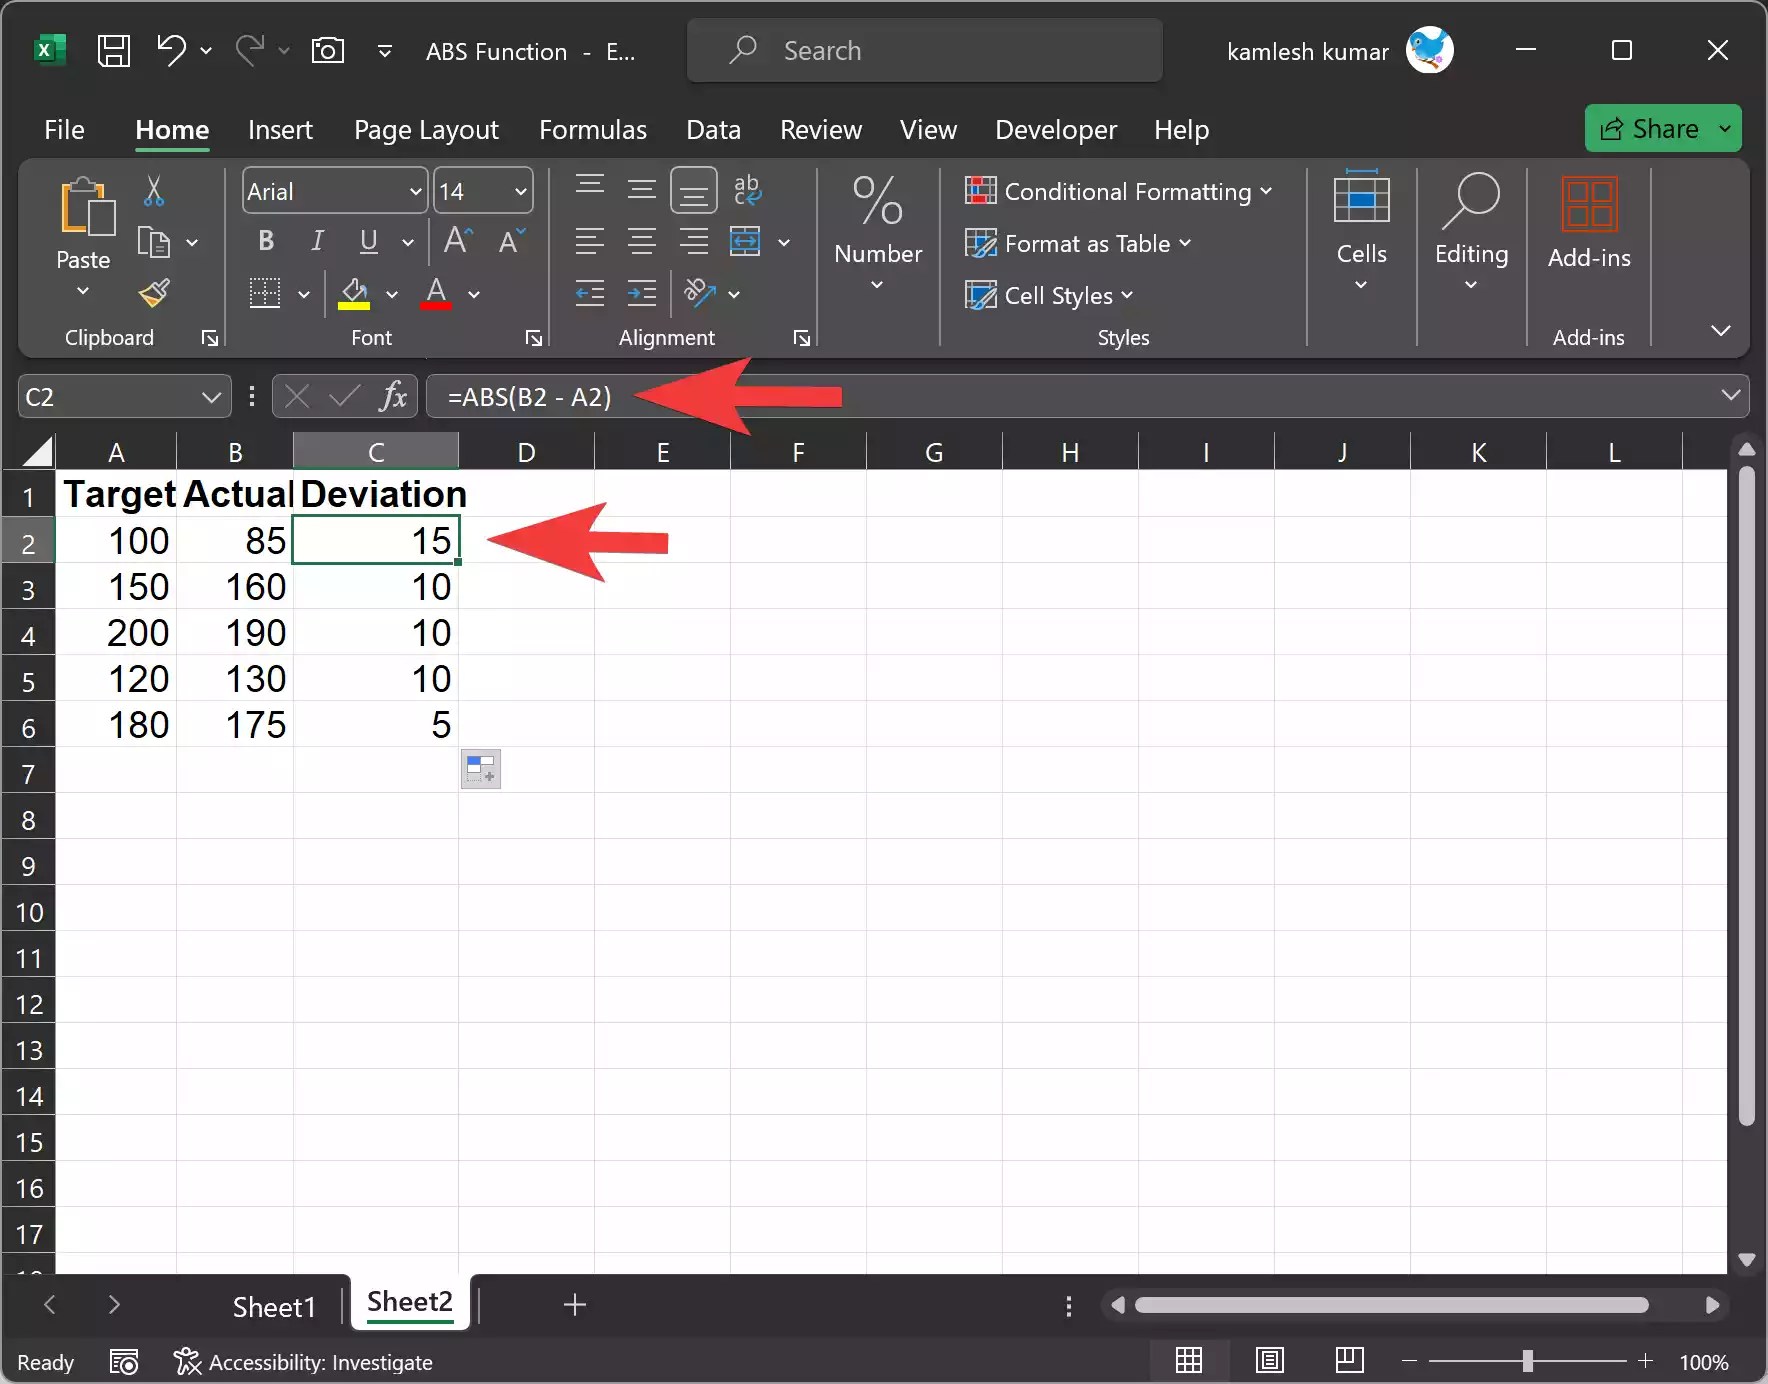Open the Camera screenshot tool on Quick Access Toolbar
Image resolution: width=1768 pixels, height=1384 pixels.
[328, 50]
